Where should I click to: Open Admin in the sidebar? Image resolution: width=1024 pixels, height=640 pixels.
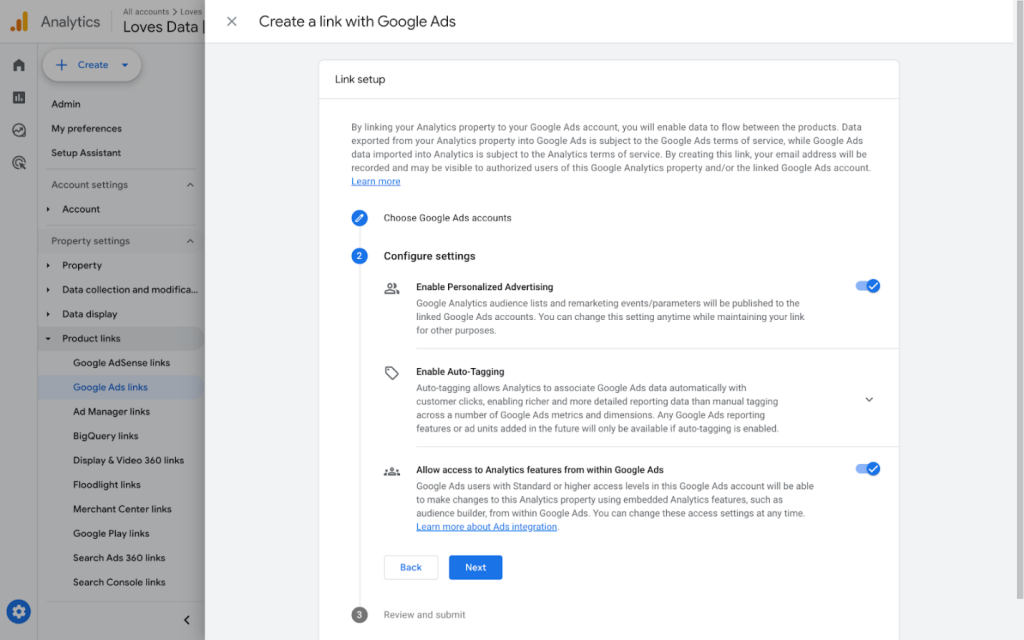pyautogui.click(x=66, y=104)
